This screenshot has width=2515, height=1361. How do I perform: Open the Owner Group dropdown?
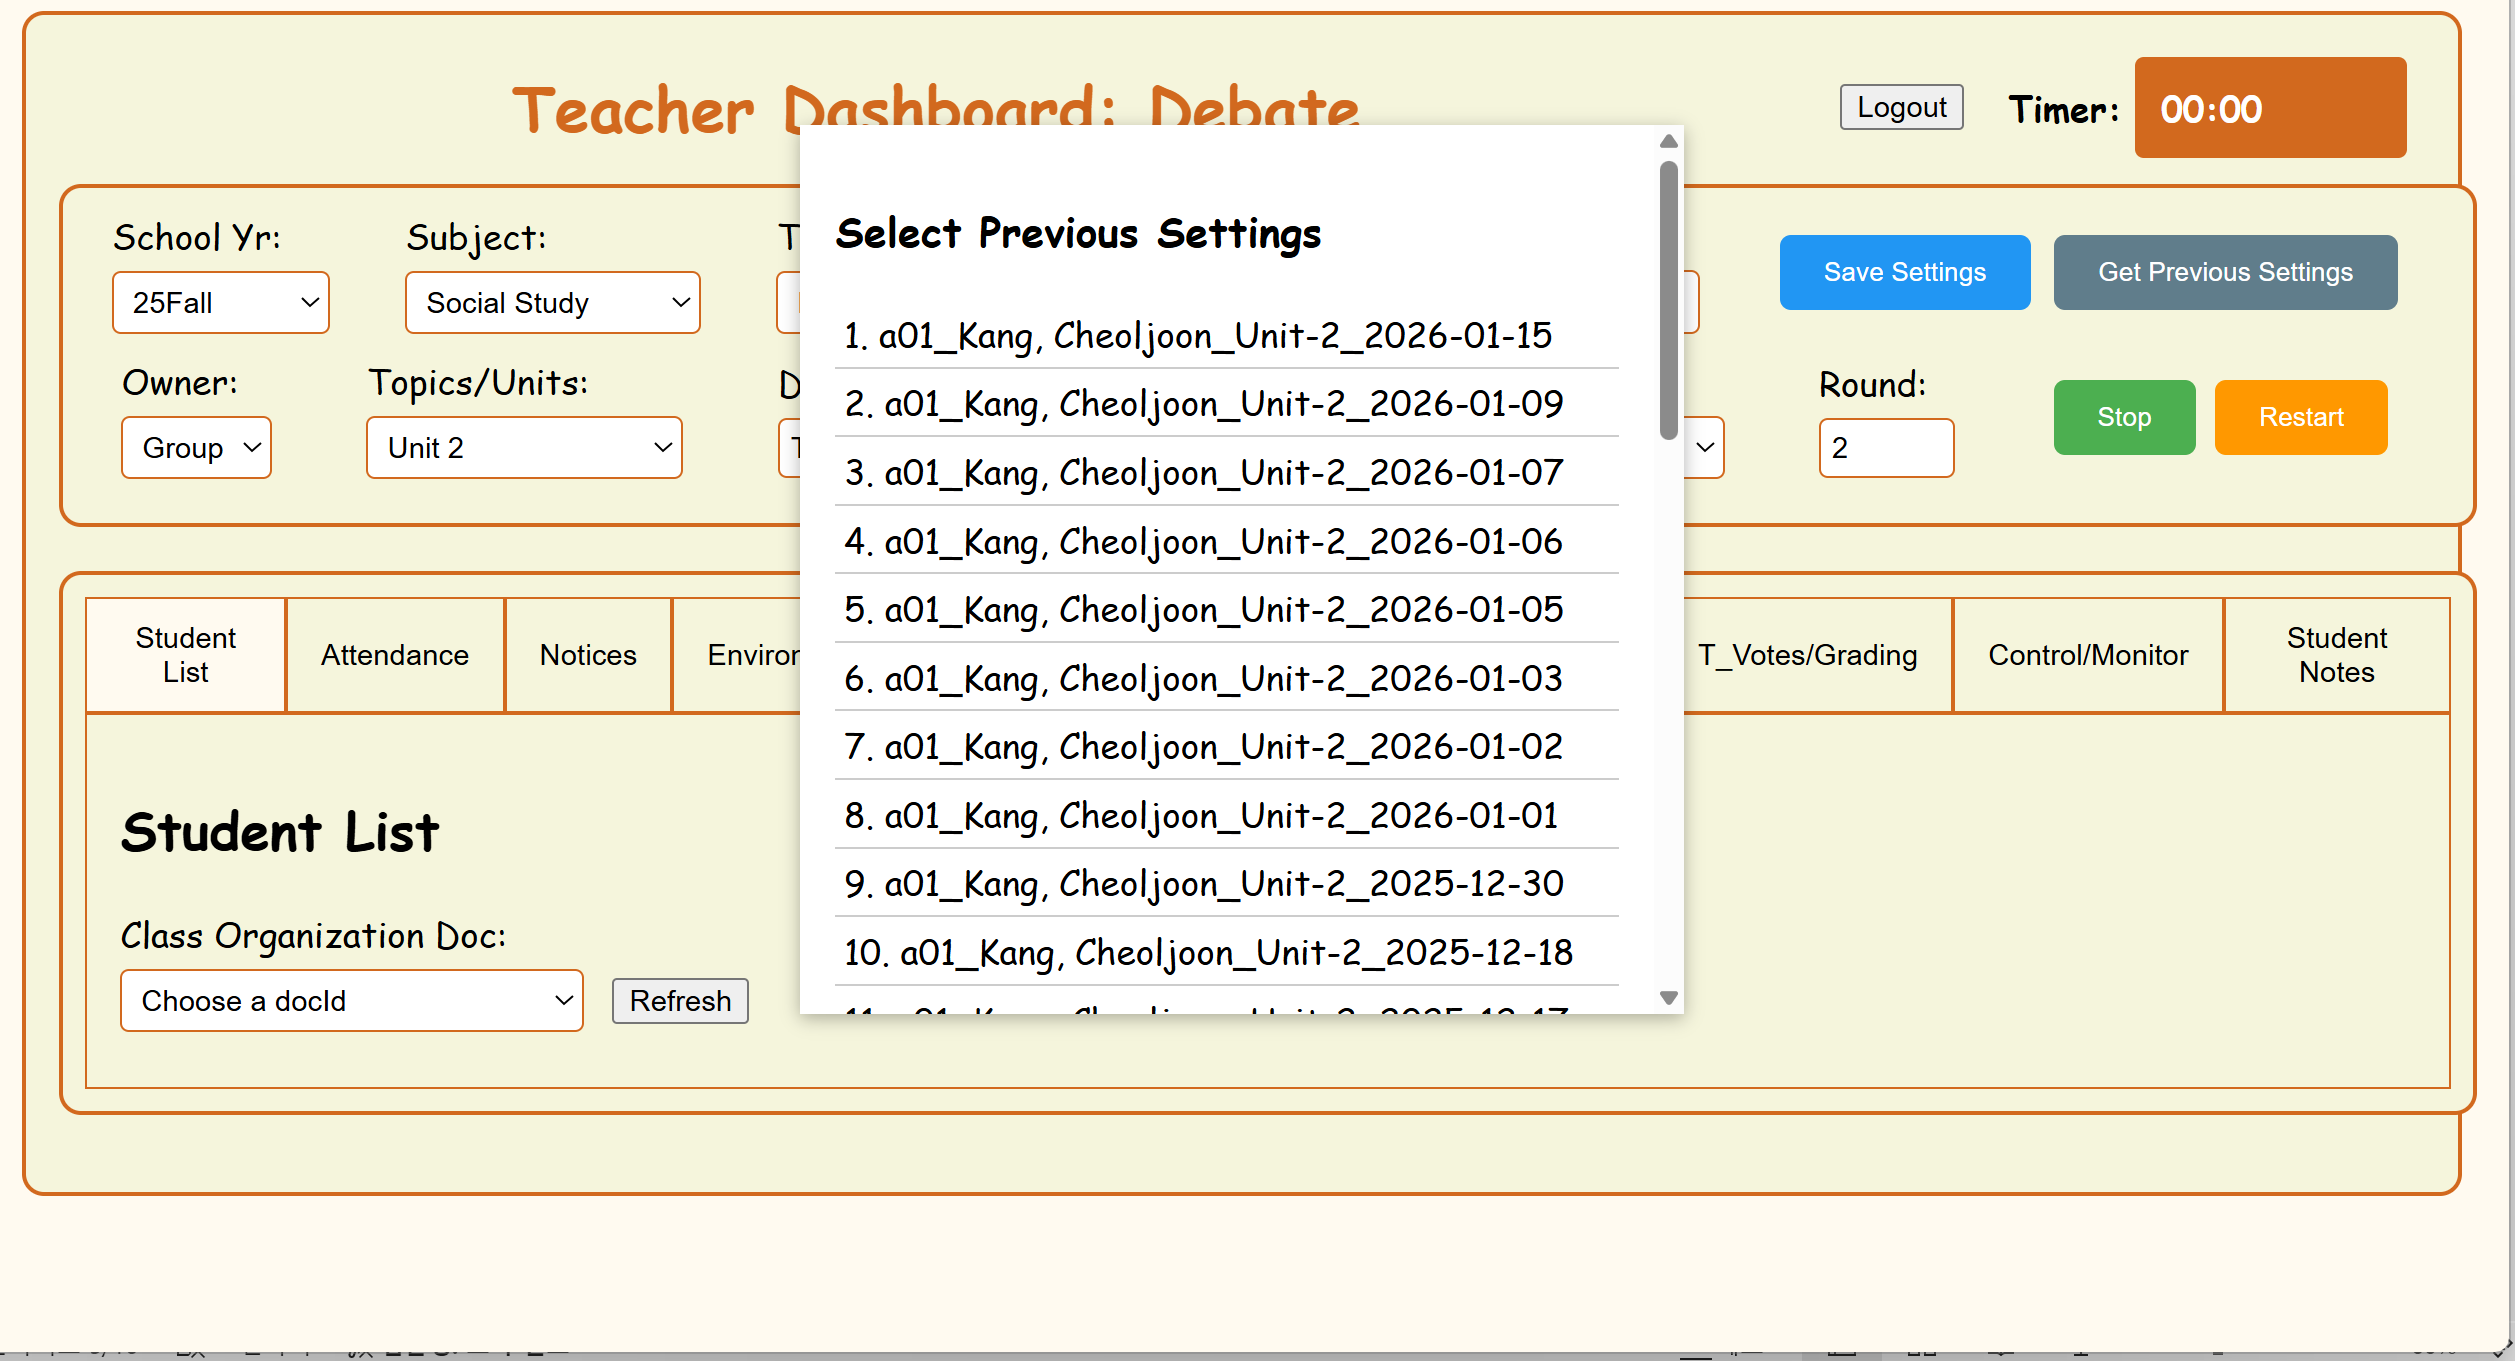[196, 447]
